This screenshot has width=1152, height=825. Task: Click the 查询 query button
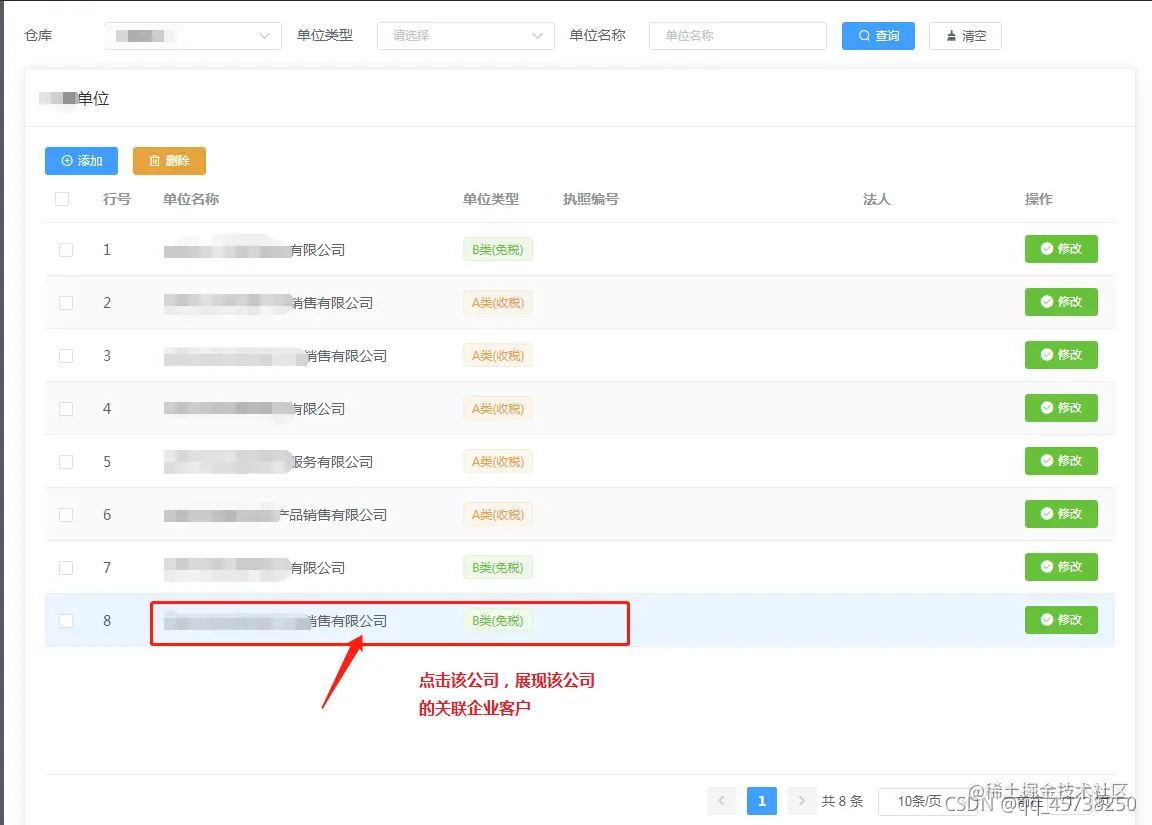point(878,35)
